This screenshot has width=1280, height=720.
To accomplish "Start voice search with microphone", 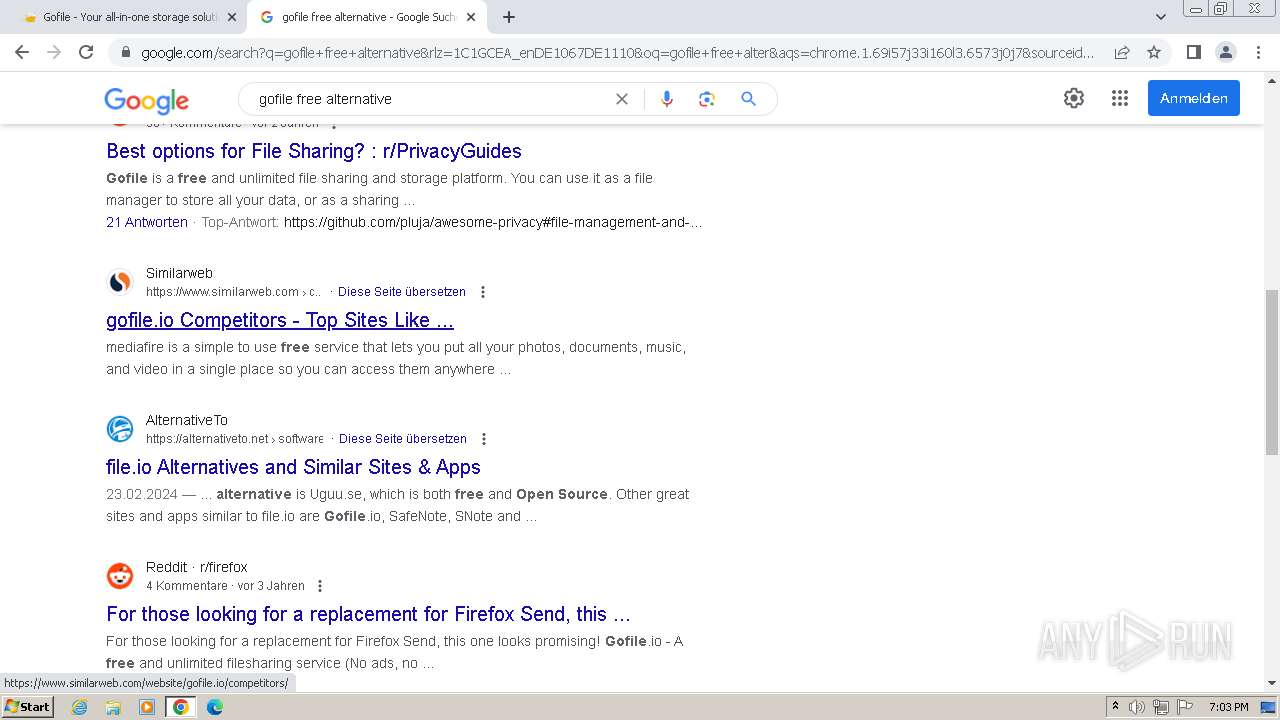I will 667,99.
